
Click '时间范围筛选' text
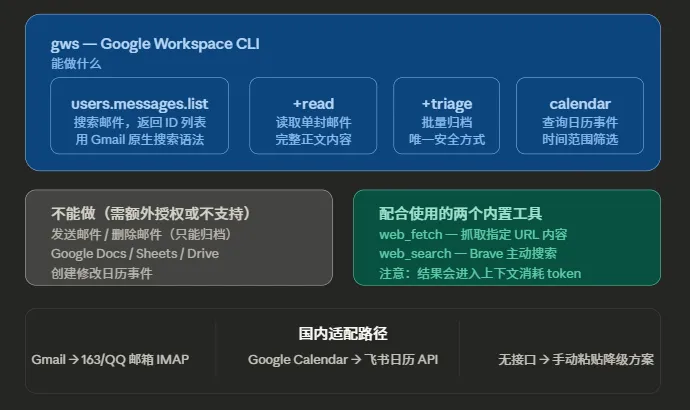pyautogui.click(x=580, y=139)
